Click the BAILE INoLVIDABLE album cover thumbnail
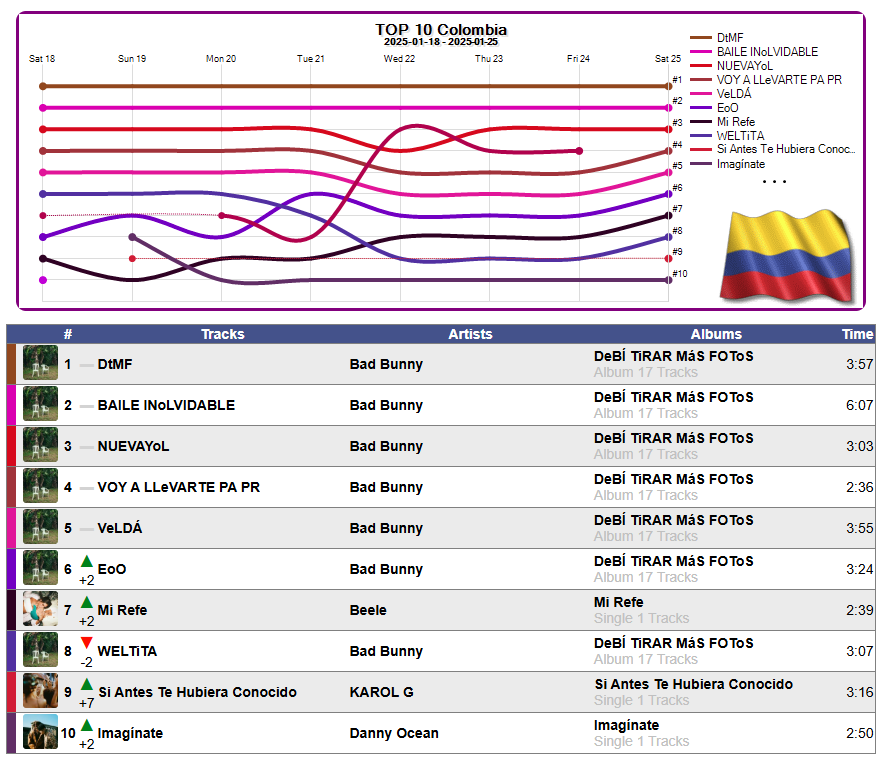This screenshot has width=881, height=762. coord(40,403)
